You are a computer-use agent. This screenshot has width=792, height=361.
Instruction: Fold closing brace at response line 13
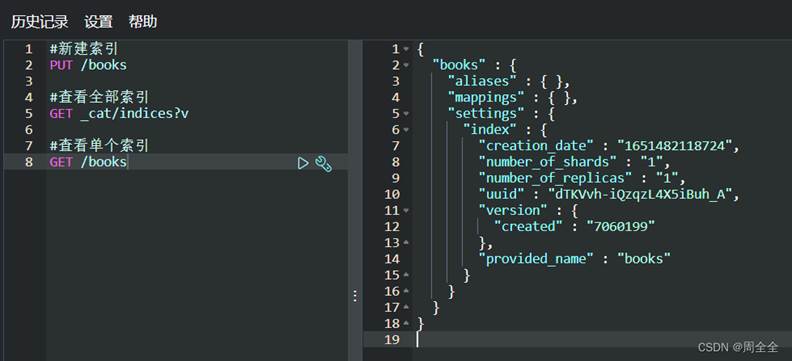tap(406, 243)
